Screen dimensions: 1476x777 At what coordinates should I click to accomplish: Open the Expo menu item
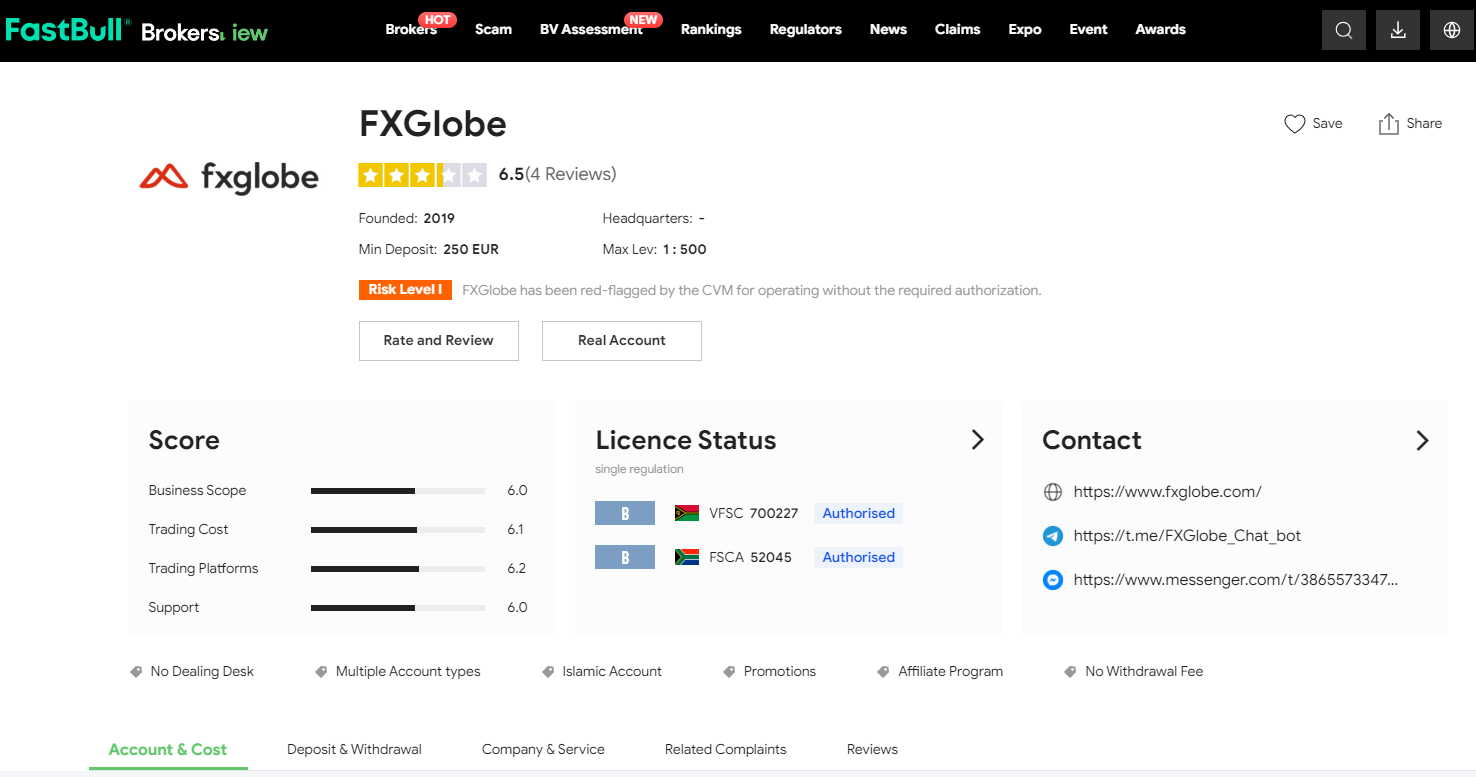[x=1025, y=30]
